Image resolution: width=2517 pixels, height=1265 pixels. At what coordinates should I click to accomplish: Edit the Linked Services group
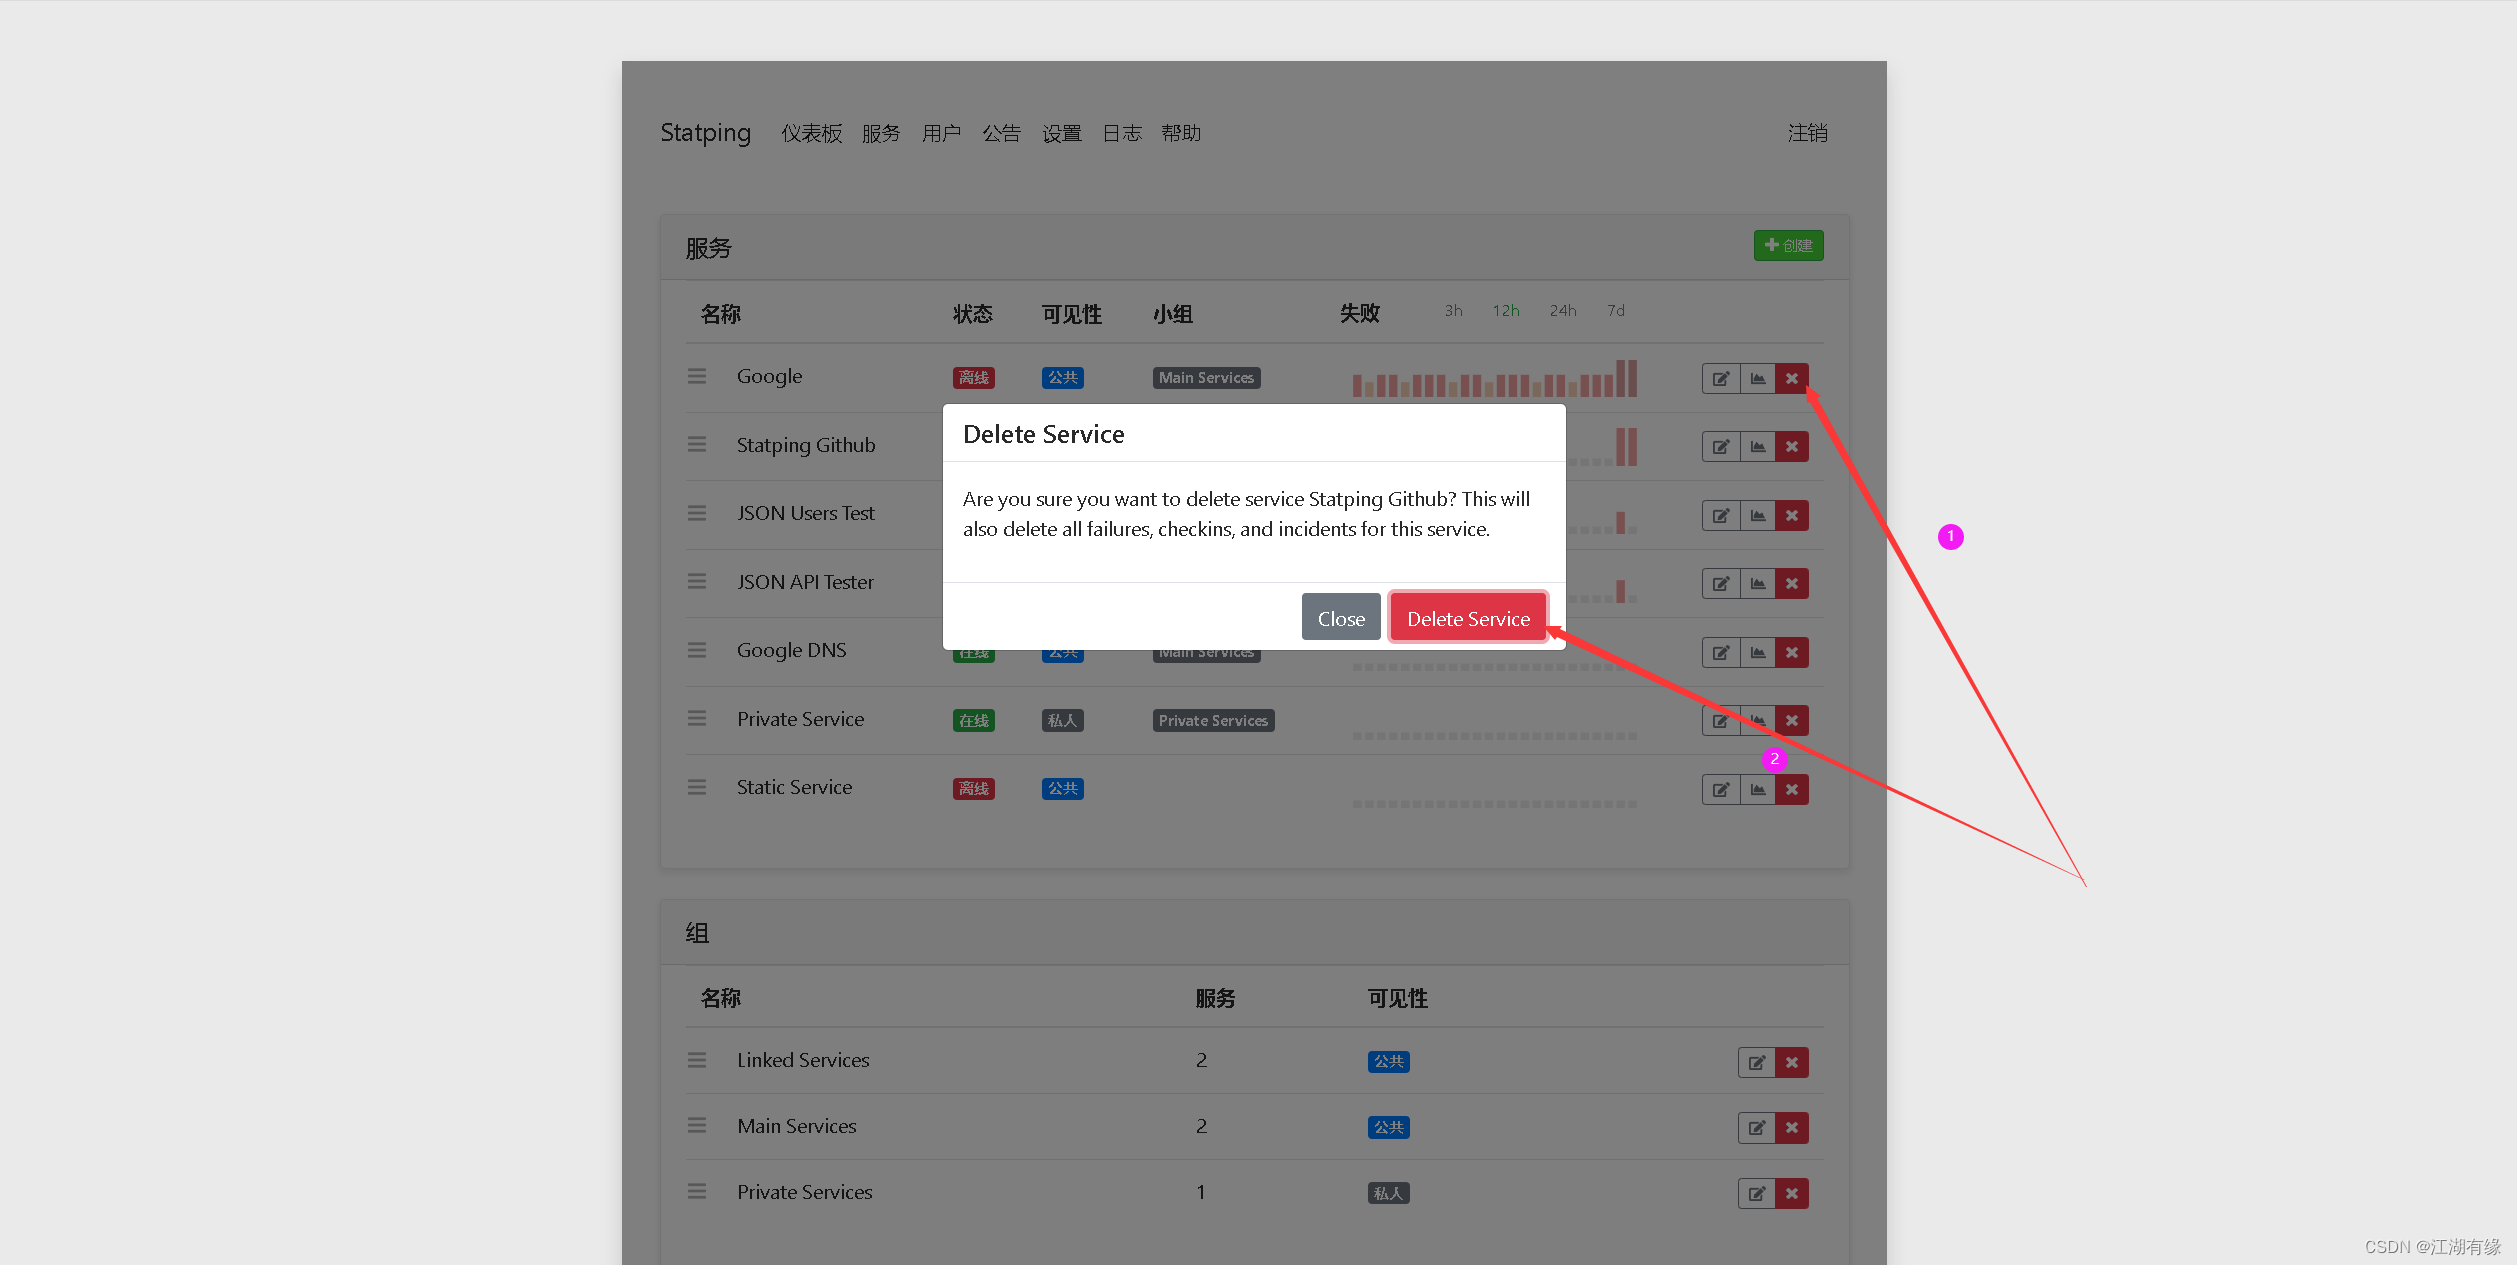1757,1062
